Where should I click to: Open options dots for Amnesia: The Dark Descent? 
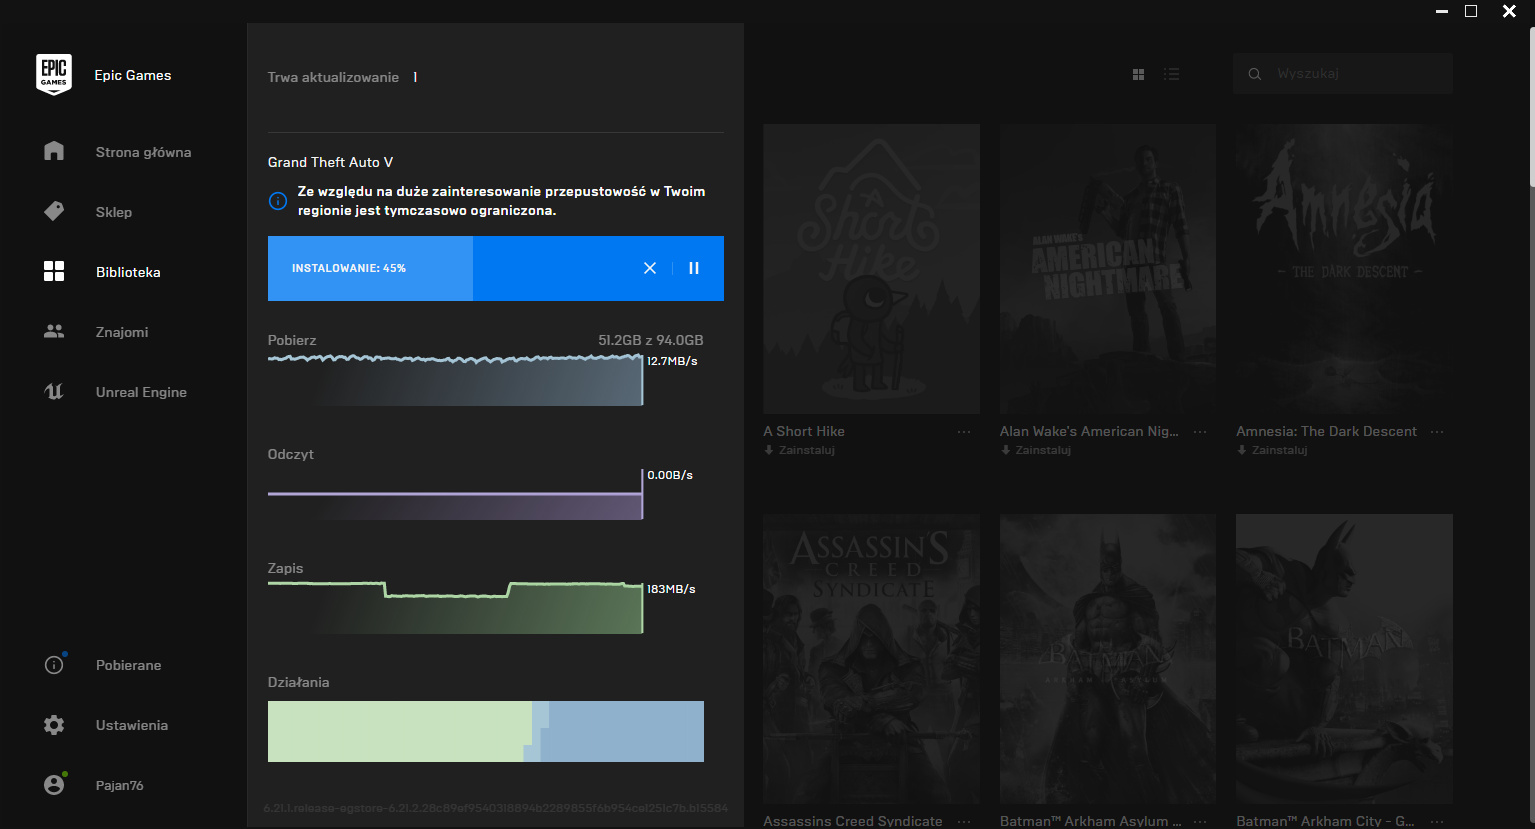click(x=1437, y=432)
